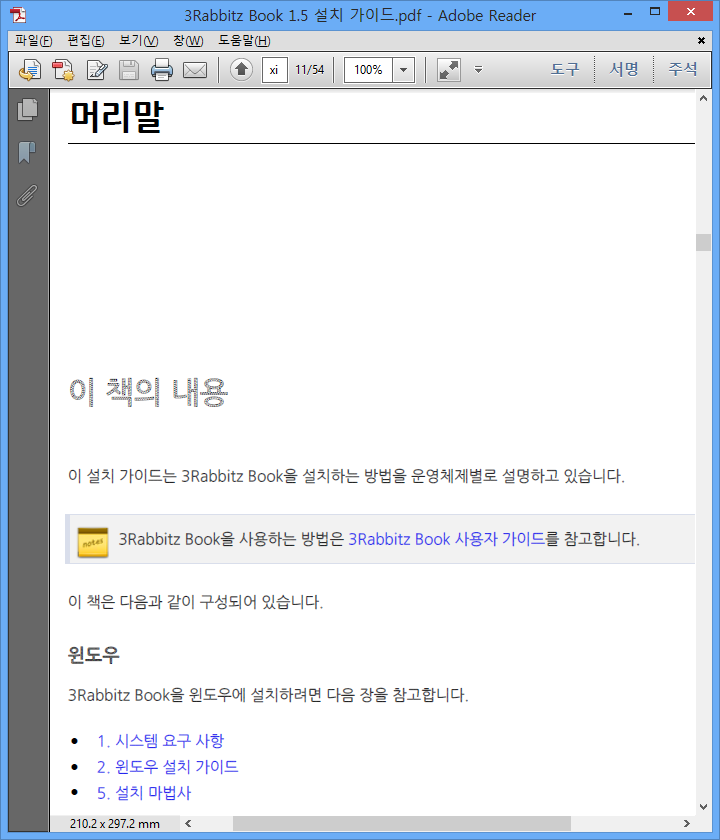Click the Open file toolbar icon
720x840 pixels.
[29, 70]
